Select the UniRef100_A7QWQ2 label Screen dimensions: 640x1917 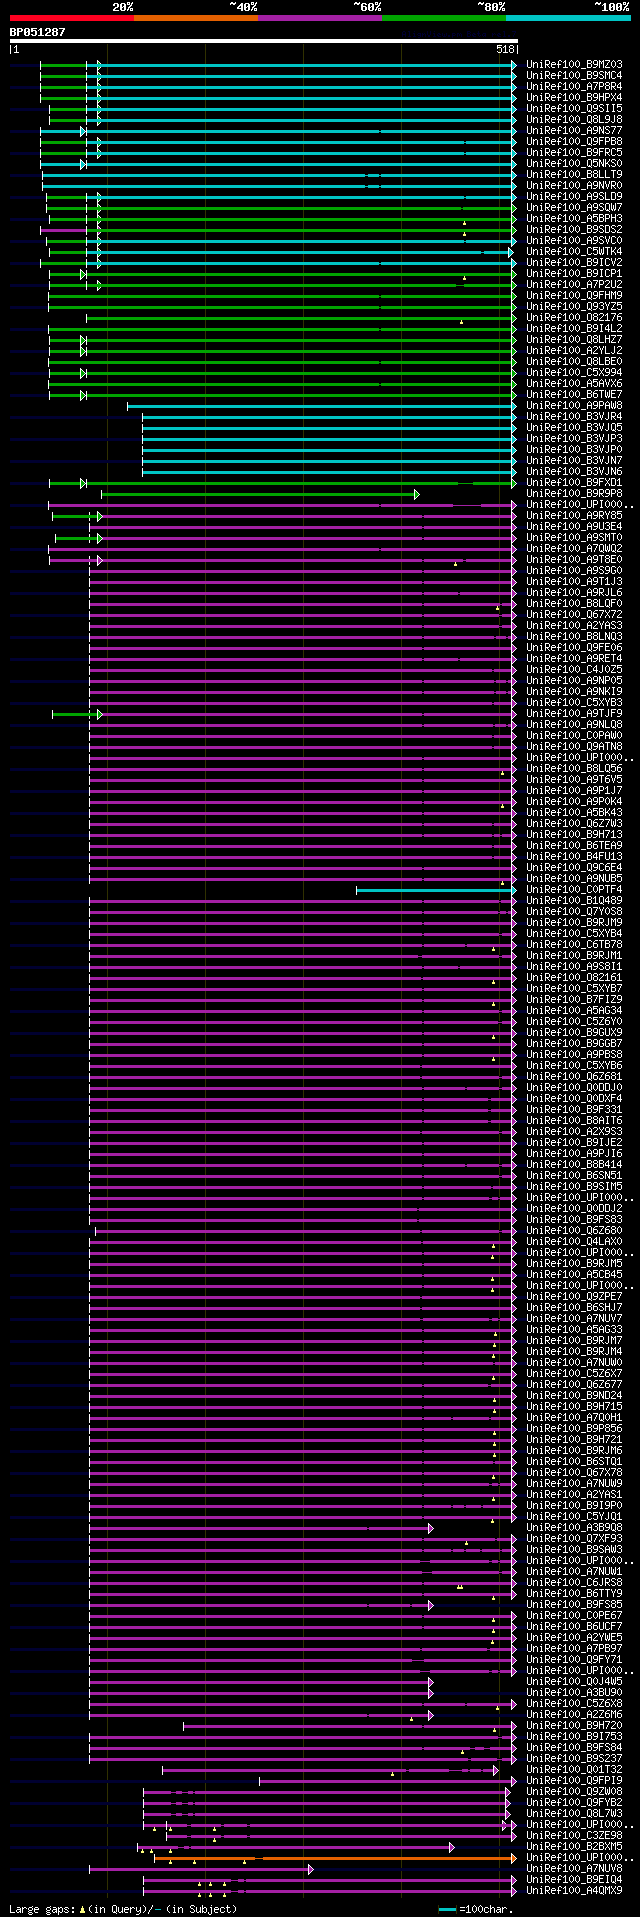click(574, 549)
